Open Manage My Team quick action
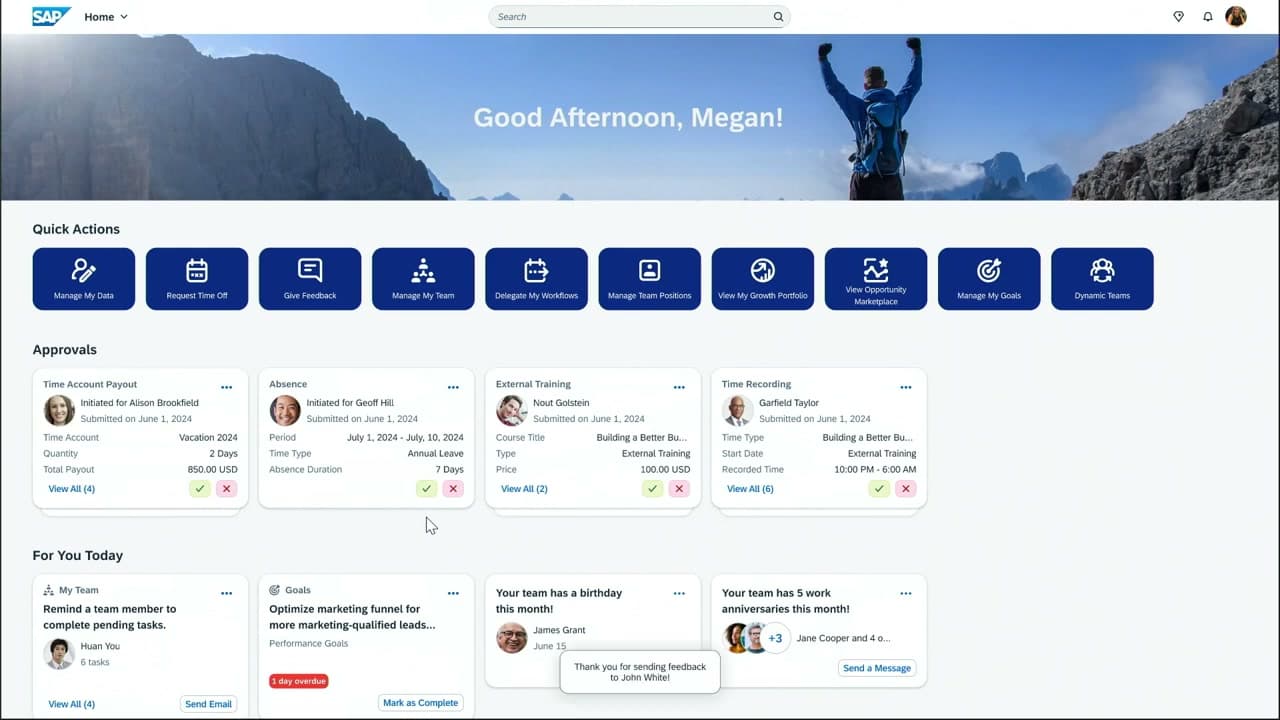 [x=423, y=279]
